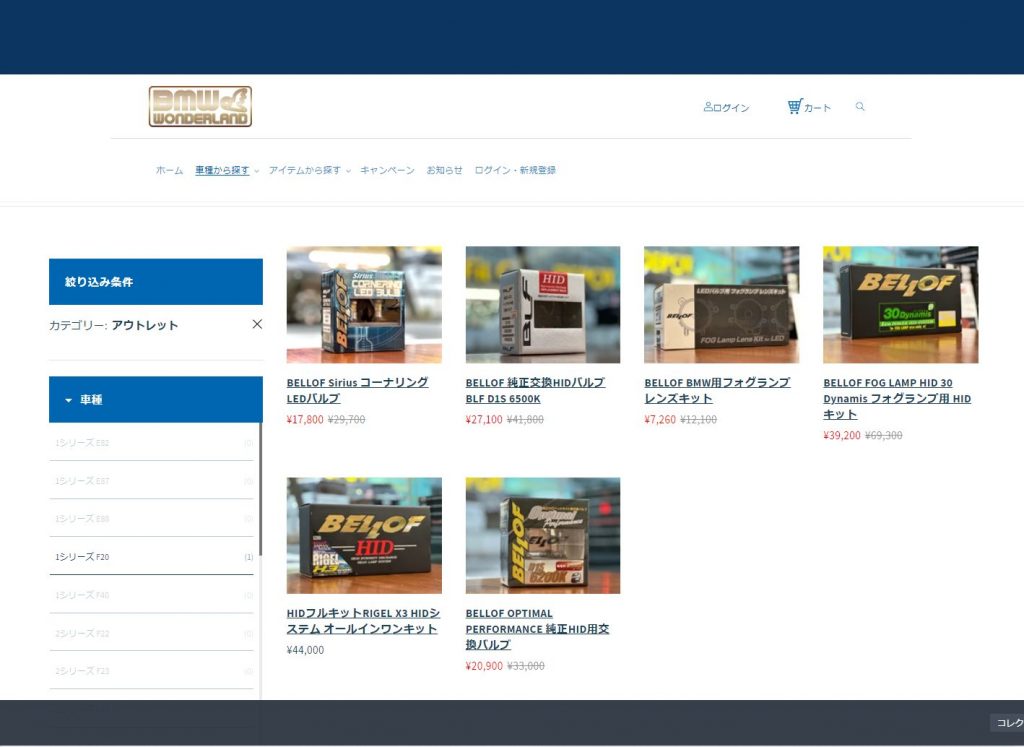1024x747 pixels.
Task: Click the sale price ¥27,100
Action: [484, 419]
